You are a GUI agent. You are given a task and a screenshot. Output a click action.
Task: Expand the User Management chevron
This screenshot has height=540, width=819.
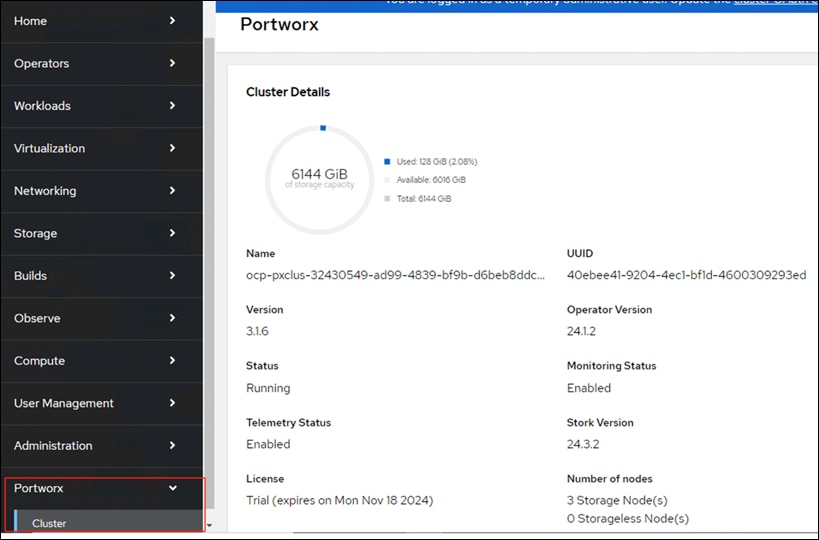pyautogui.click(x=172, y=403)
